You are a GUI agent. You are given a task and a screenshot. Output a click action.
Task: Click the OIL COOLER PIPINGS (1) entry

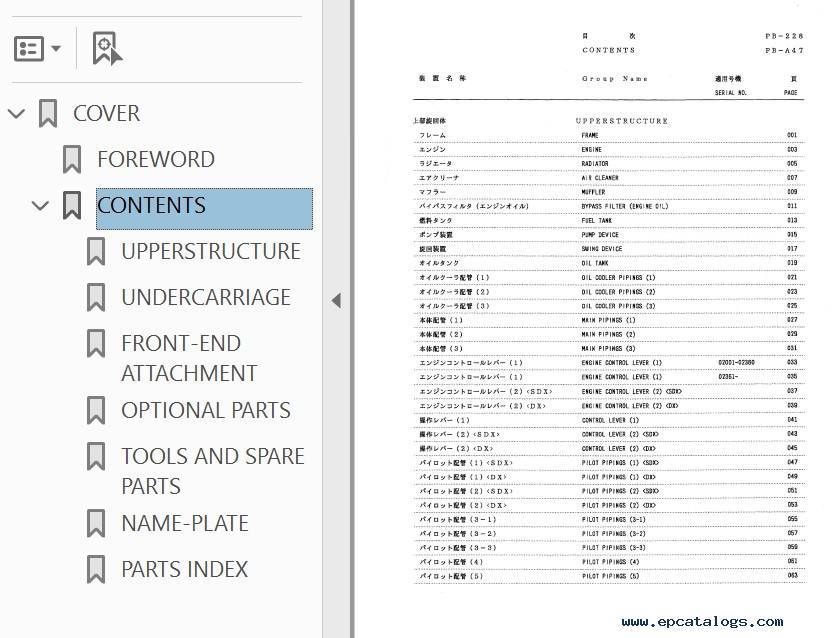tap(618, 278)
